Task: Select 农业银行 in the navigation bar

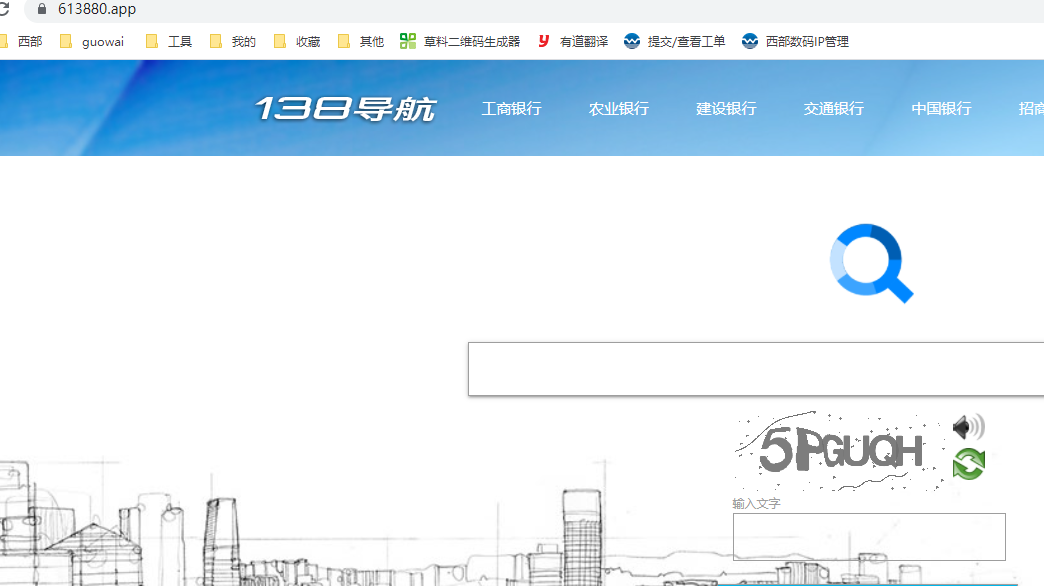Action: pos(619,109)
